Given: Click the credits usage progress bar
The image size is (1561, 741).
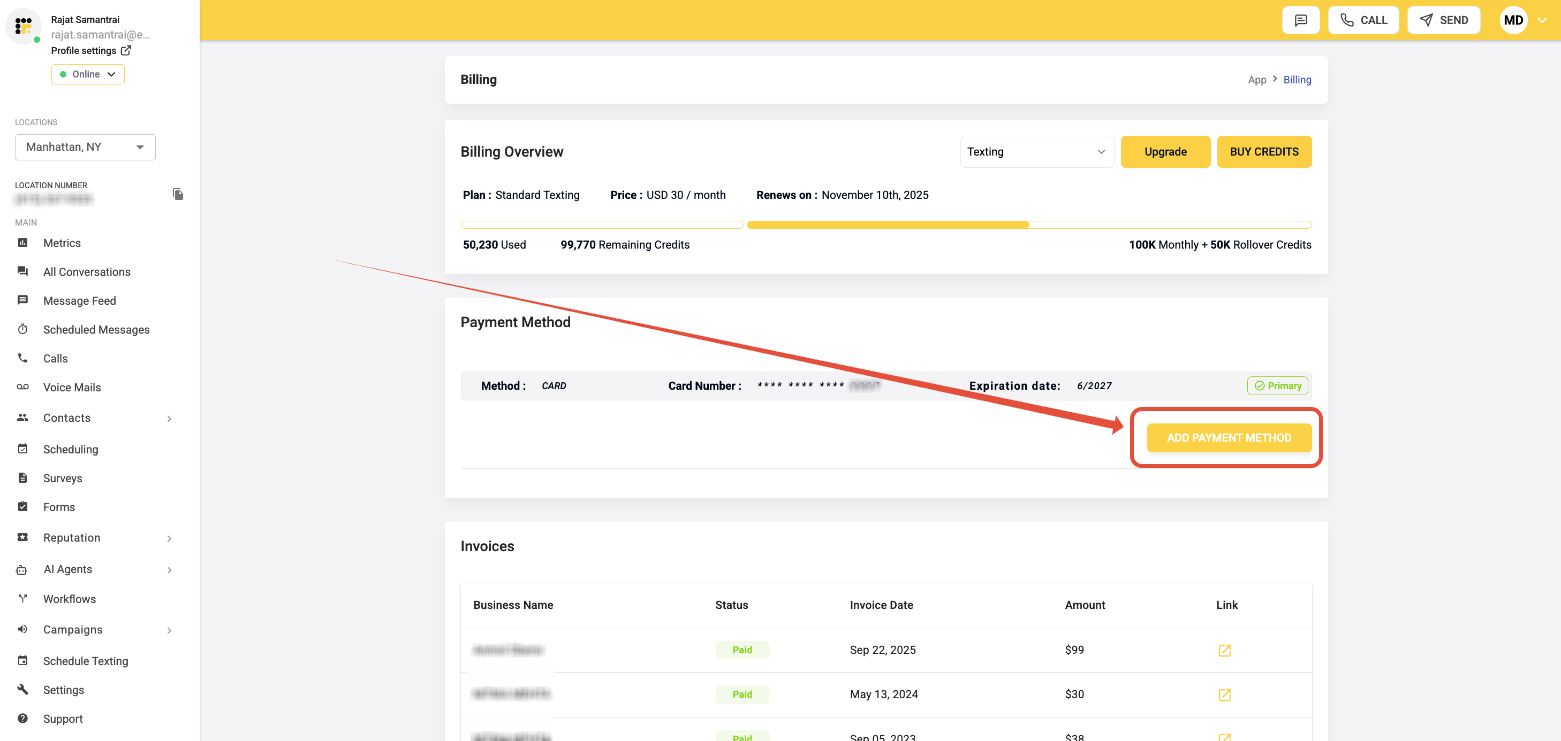Looking at the screenshot, I should 886,225.
